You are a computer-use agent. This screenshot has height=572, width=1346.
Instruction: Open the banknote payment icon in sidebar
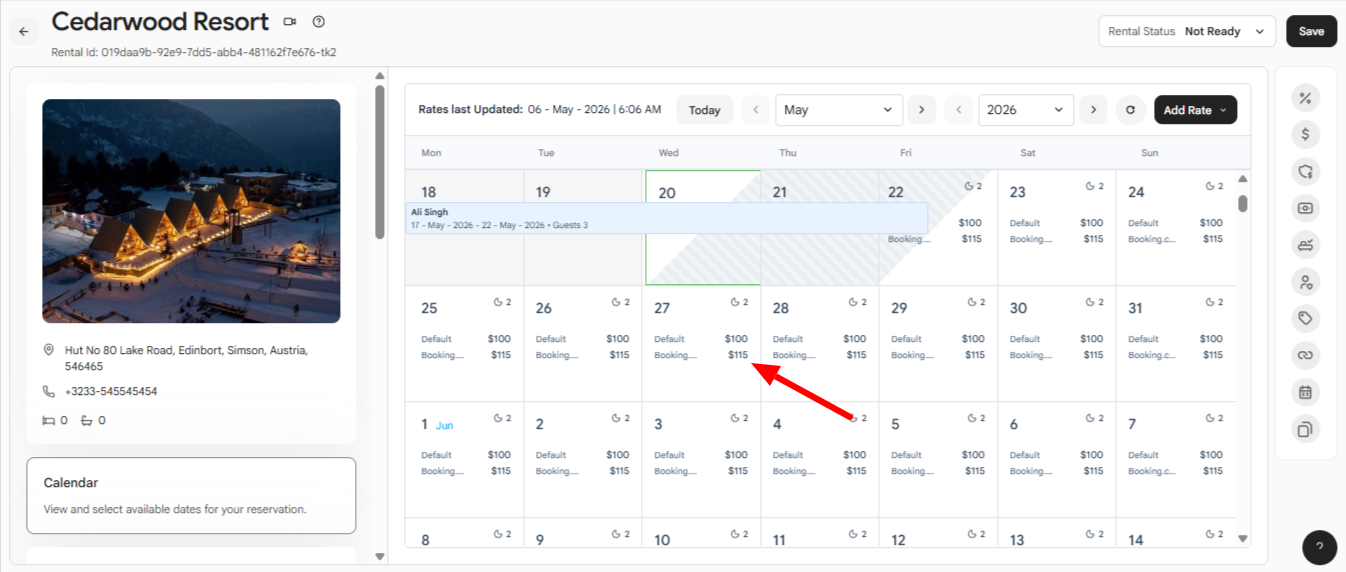coord(1305,208)
